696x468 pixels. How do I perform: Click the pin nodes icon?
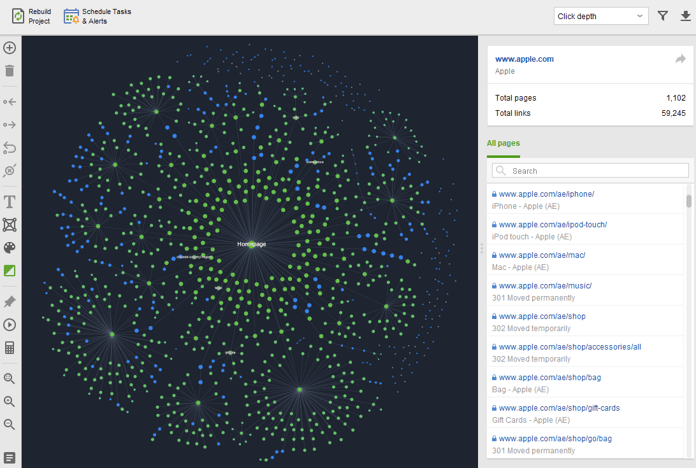(x=9, y=302)
